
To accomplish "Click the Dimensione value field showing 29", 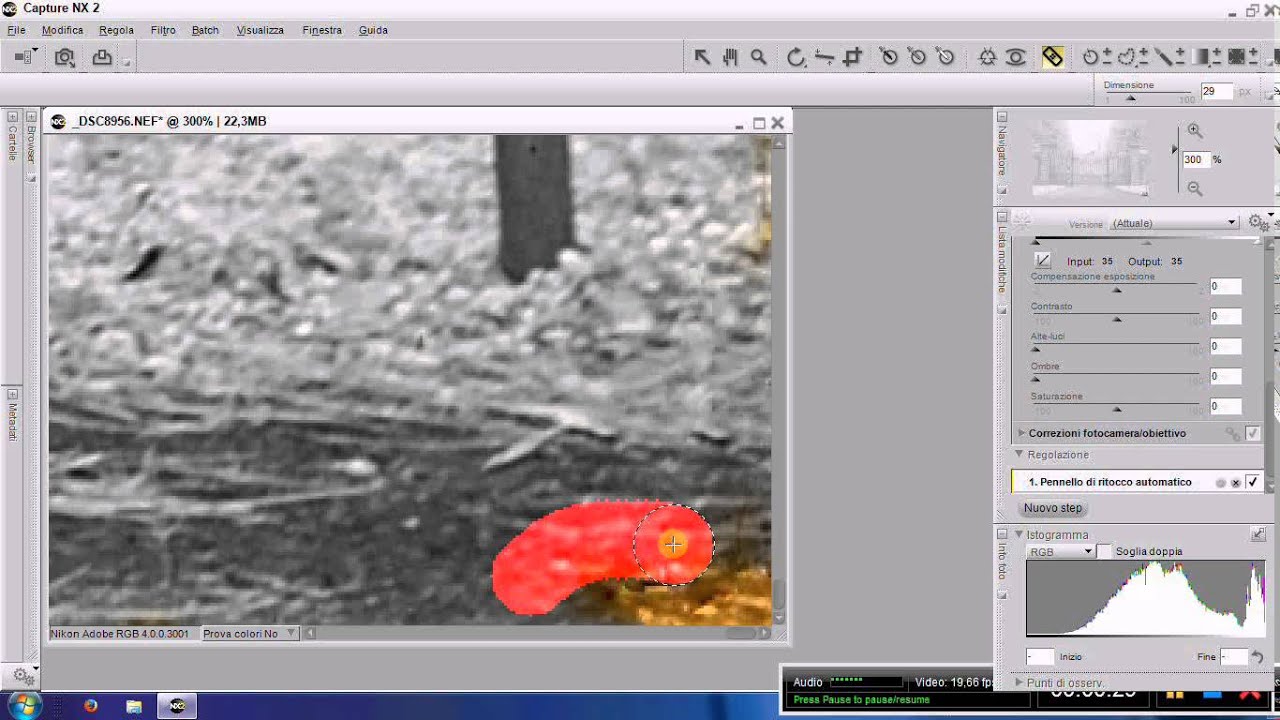I will click(1217, 91).
